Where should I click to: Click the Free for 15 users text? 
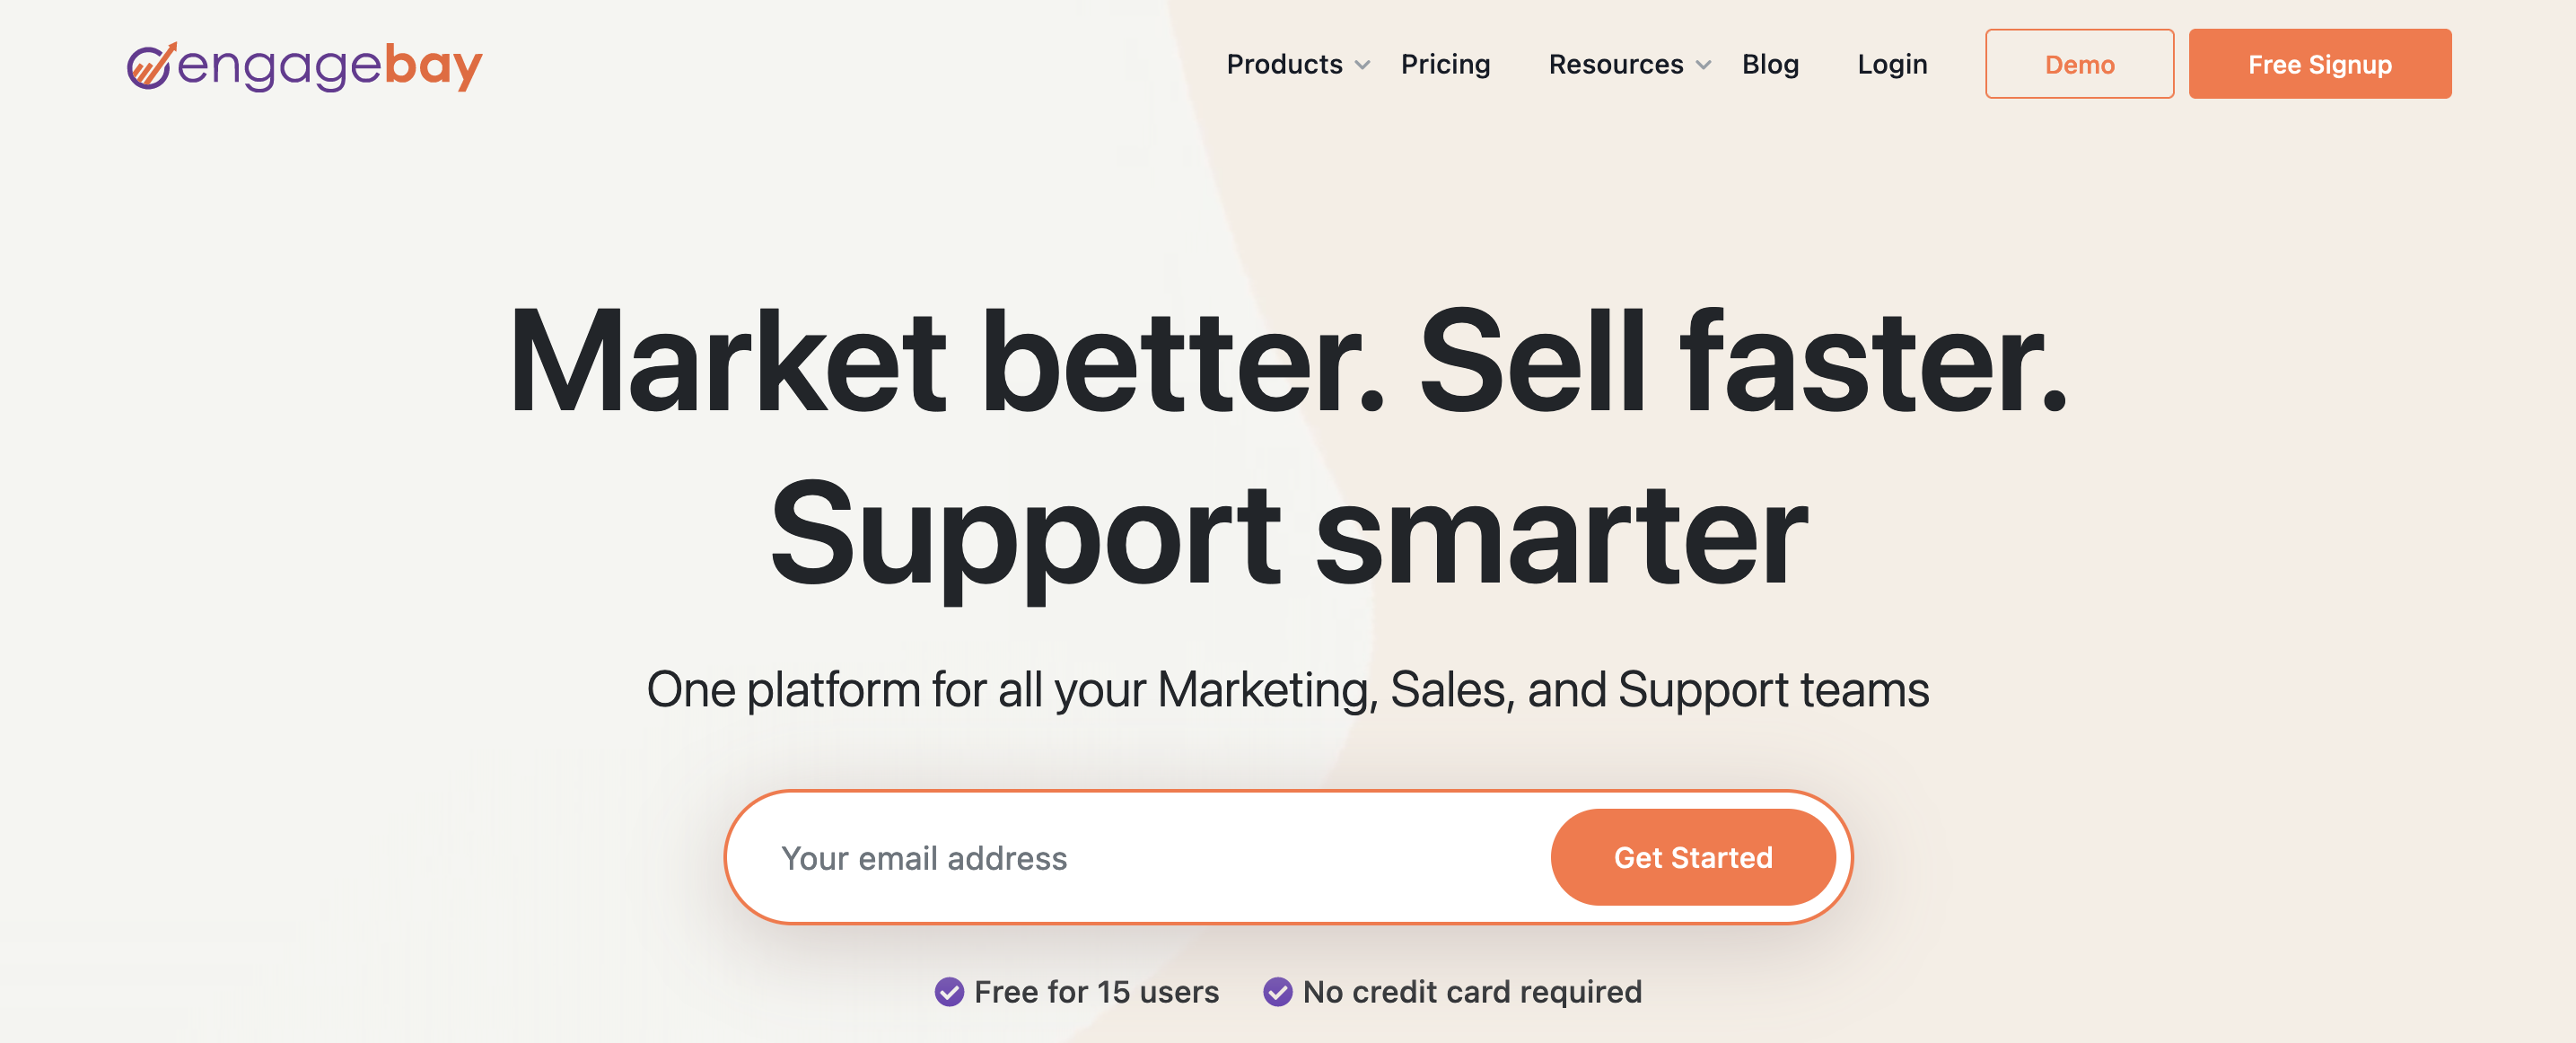(x=1096, y=992)
